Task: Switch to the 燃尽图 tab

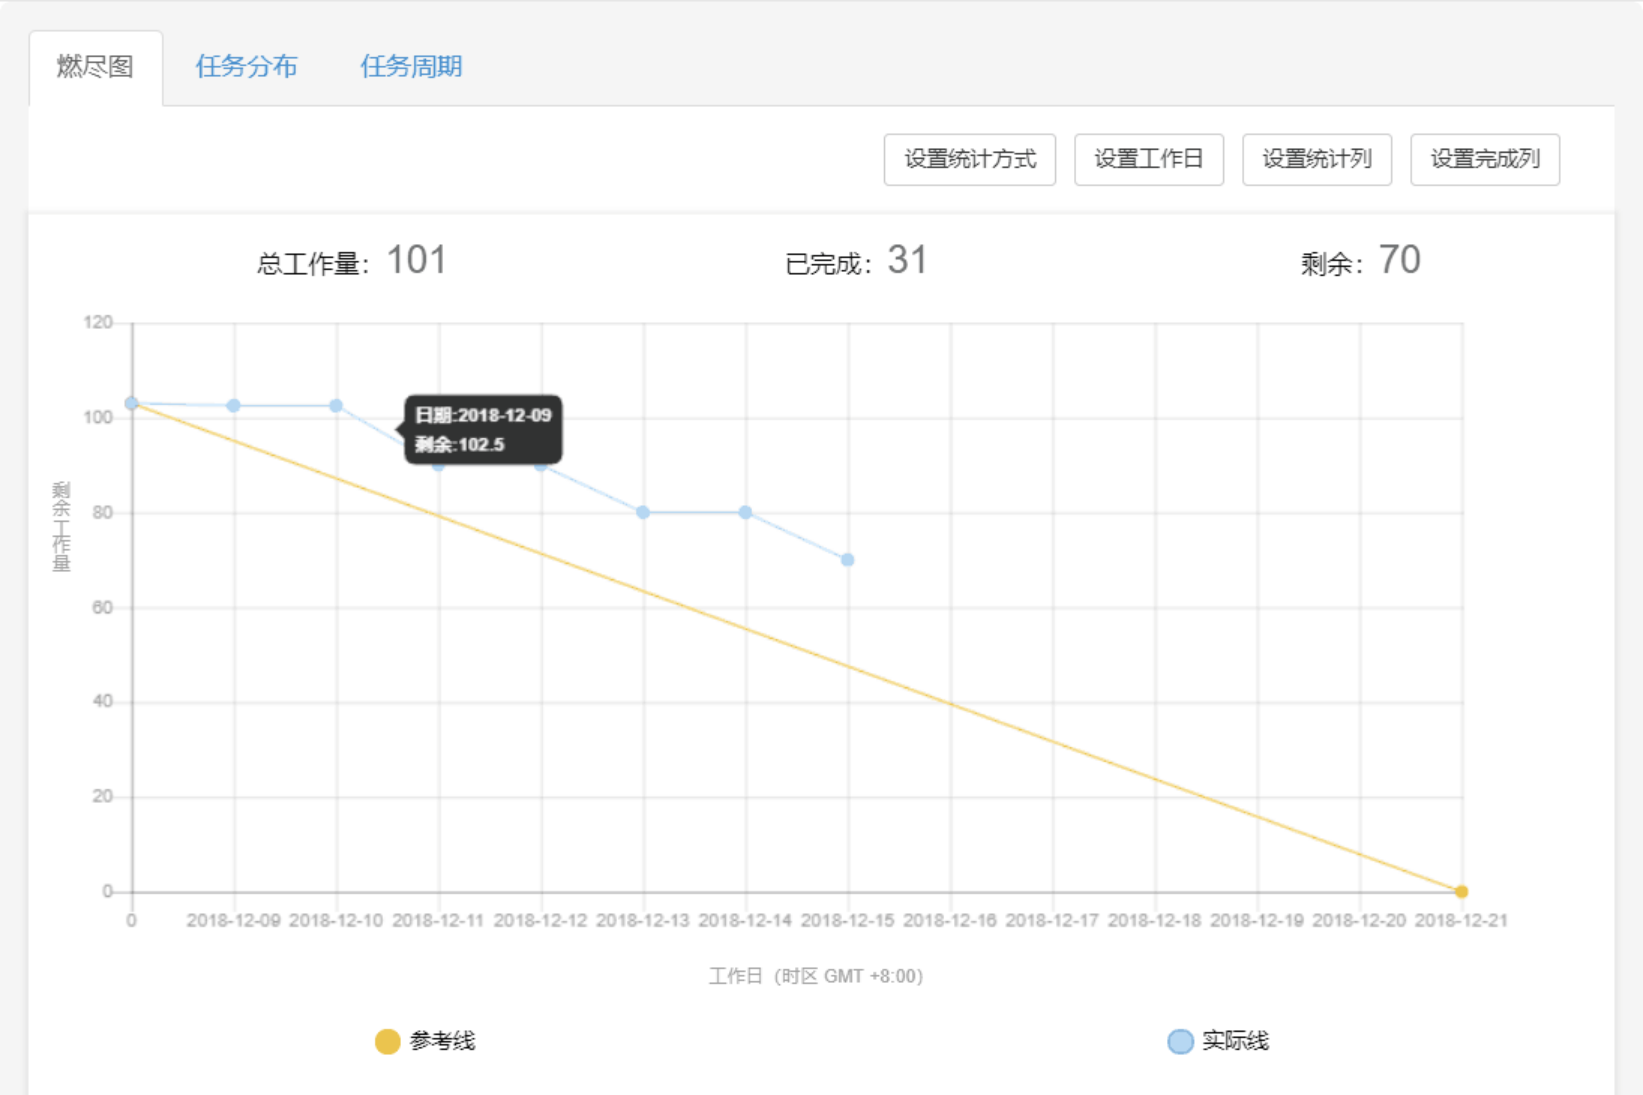Action: (x=96, y=67)
